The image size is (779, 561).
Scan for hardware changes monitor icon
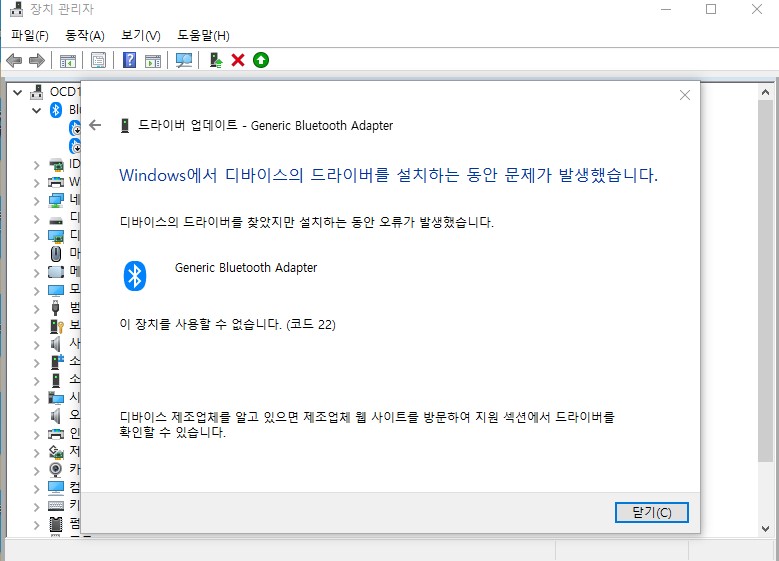pyautogui.click(x=184, y=61)
